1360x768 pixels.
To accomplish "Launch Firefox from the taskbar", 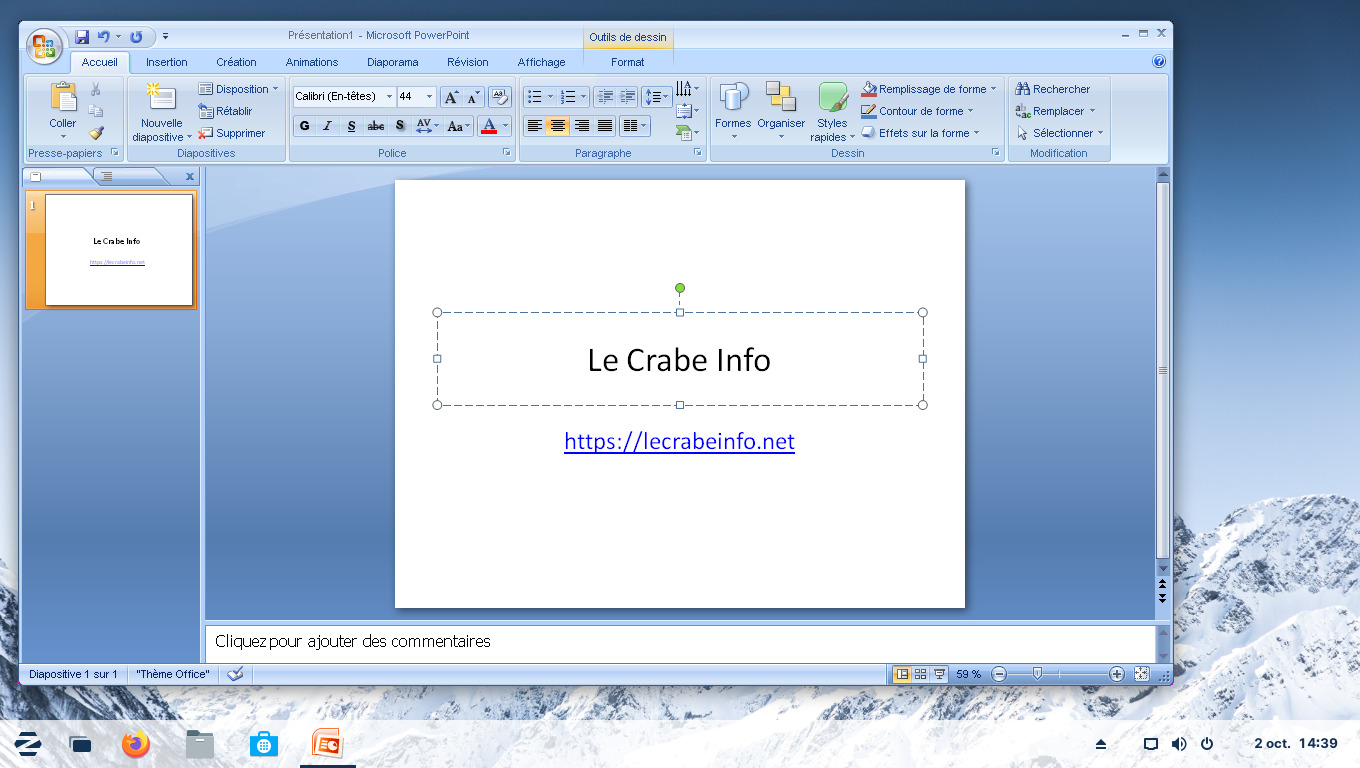I will tap(135, 744).
